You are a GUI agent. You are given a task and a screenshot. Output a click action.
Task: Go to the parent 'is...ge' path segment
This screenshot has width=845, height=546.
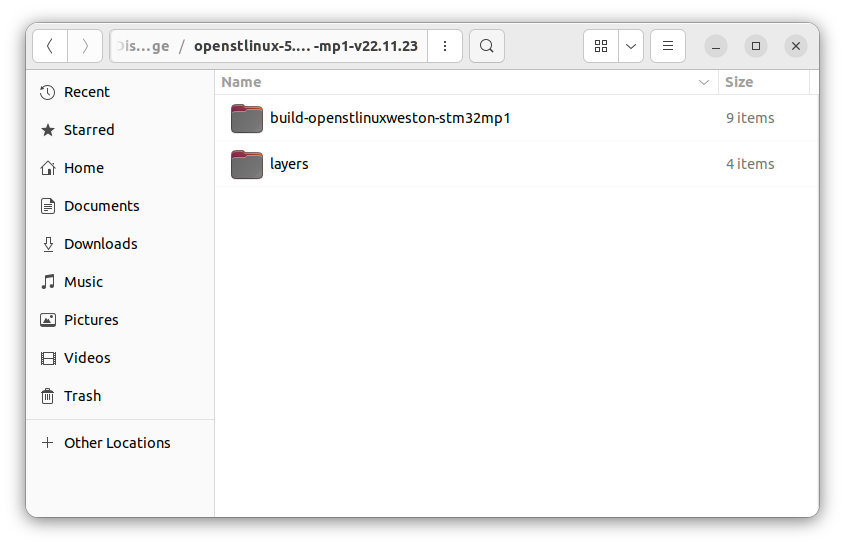143,46
